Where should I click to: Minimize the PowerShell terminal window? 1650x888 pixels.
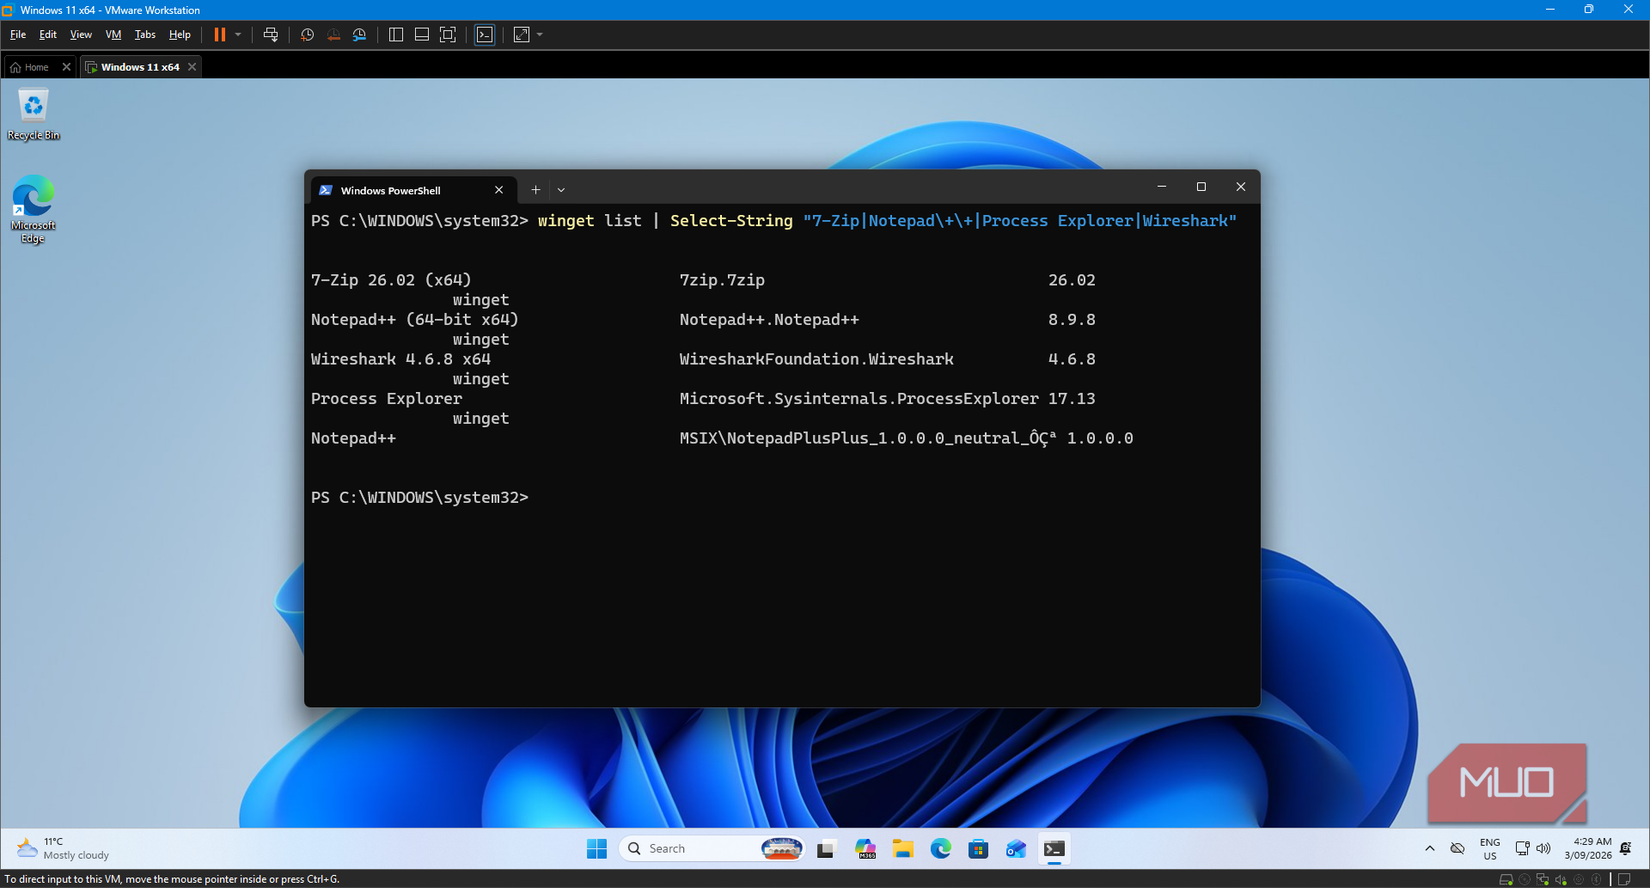[1162, 187]
